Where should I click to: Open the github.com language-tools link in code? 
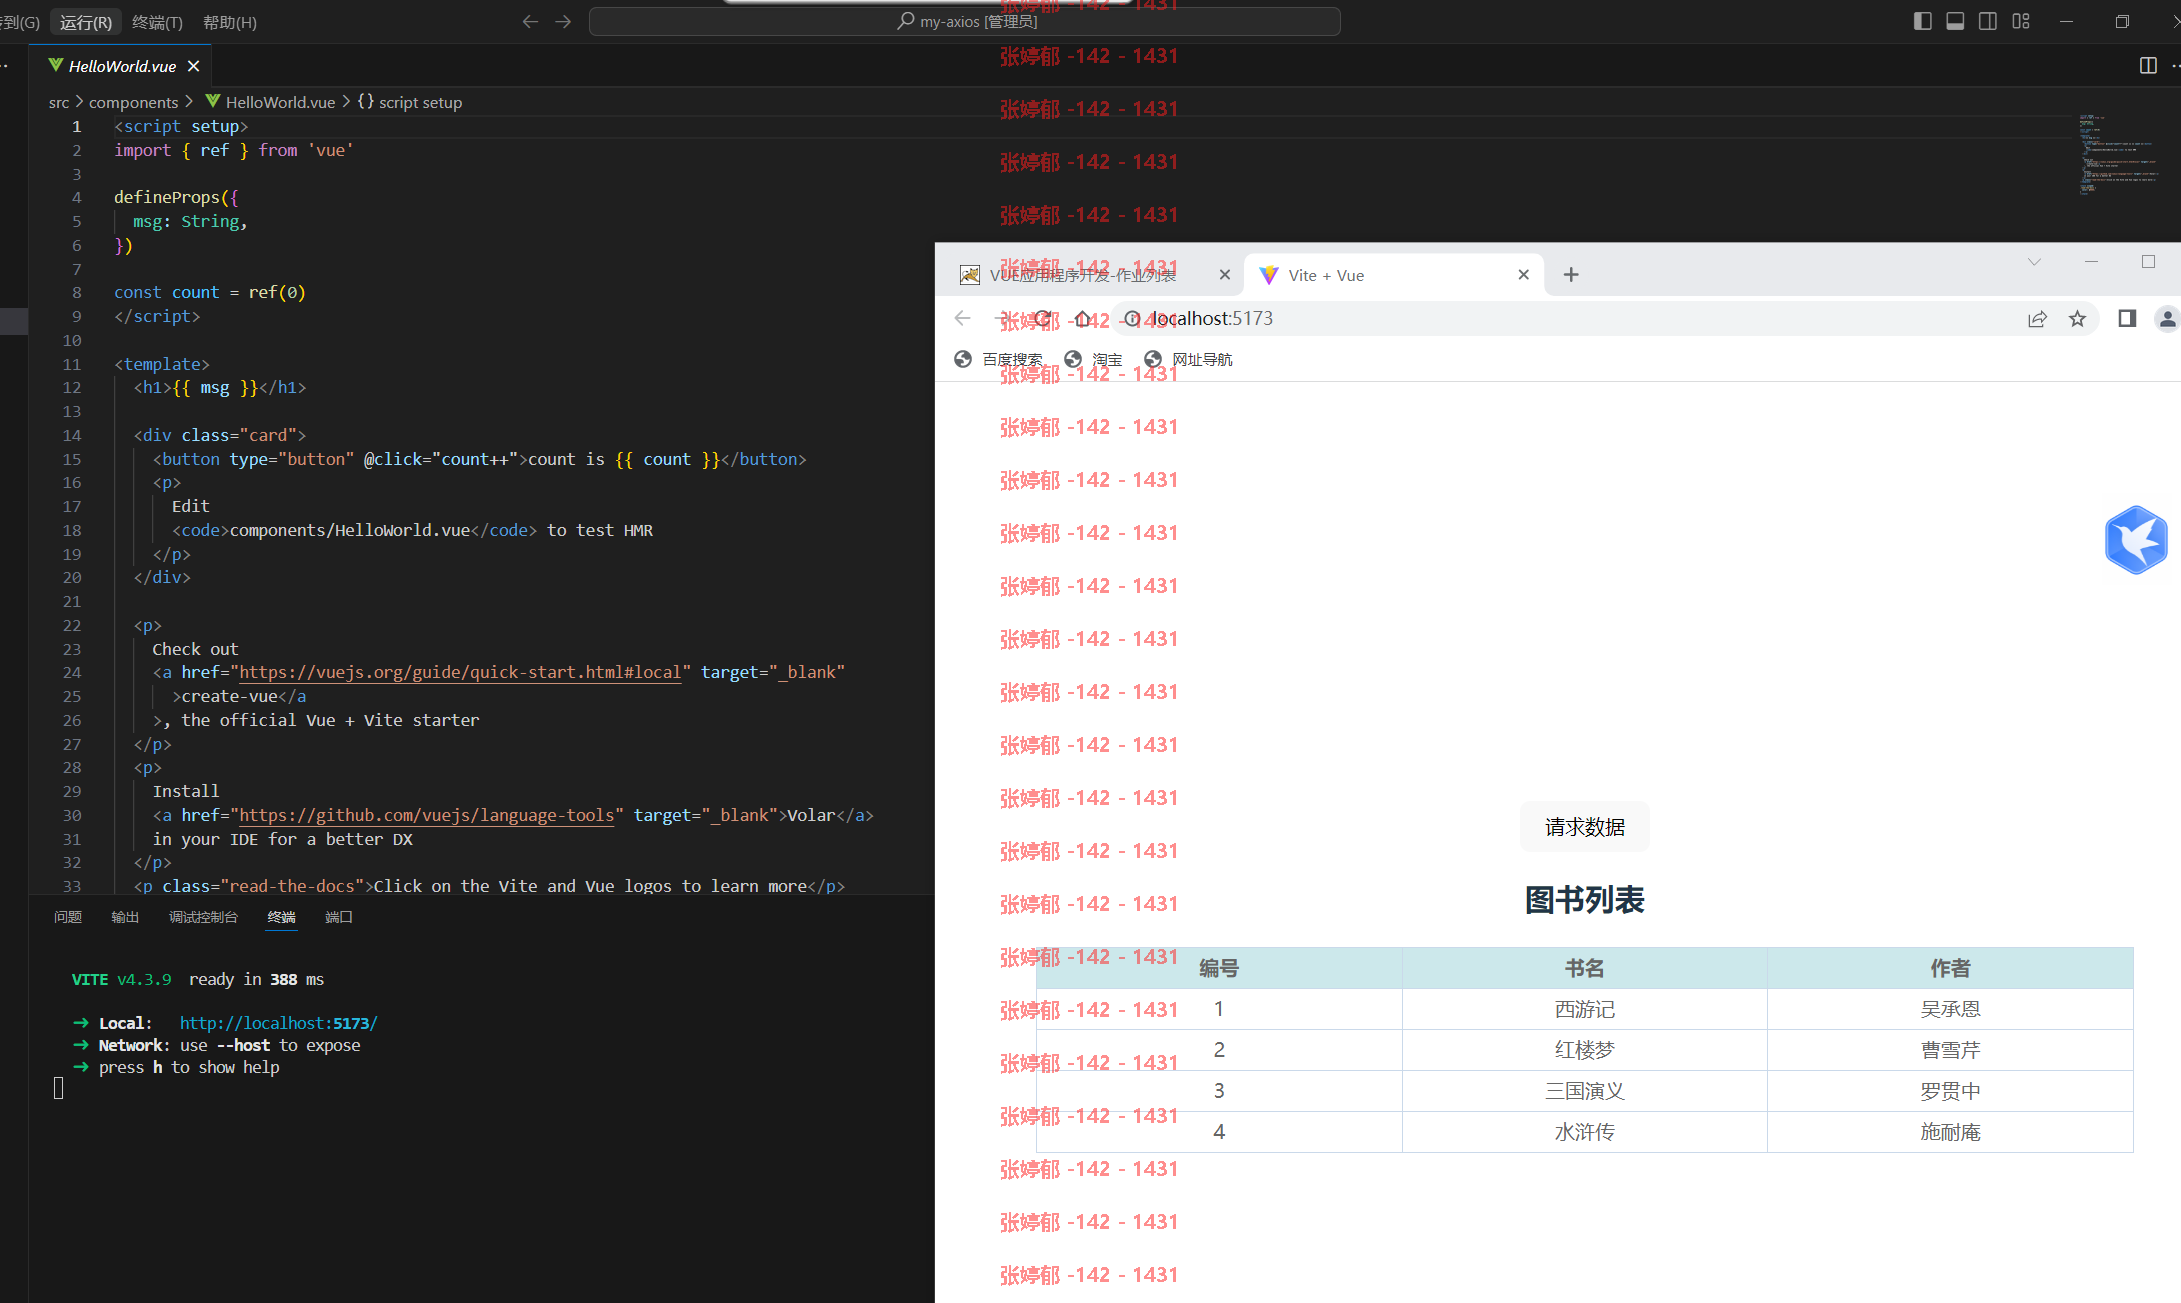427,815
